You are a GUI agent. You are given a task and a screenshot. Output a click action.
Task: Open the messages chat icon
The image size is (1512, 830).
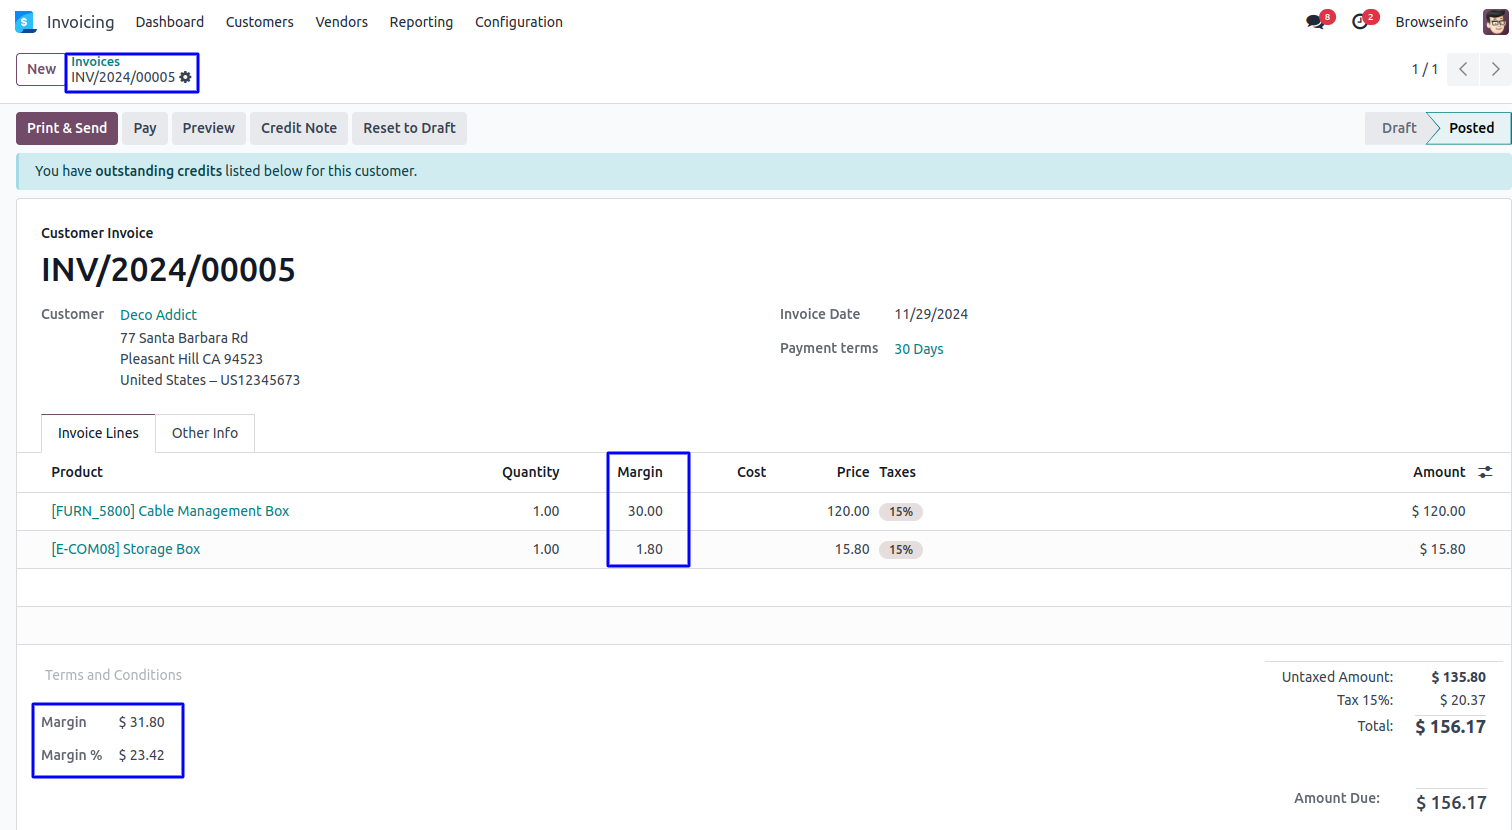coord(1315,22)
